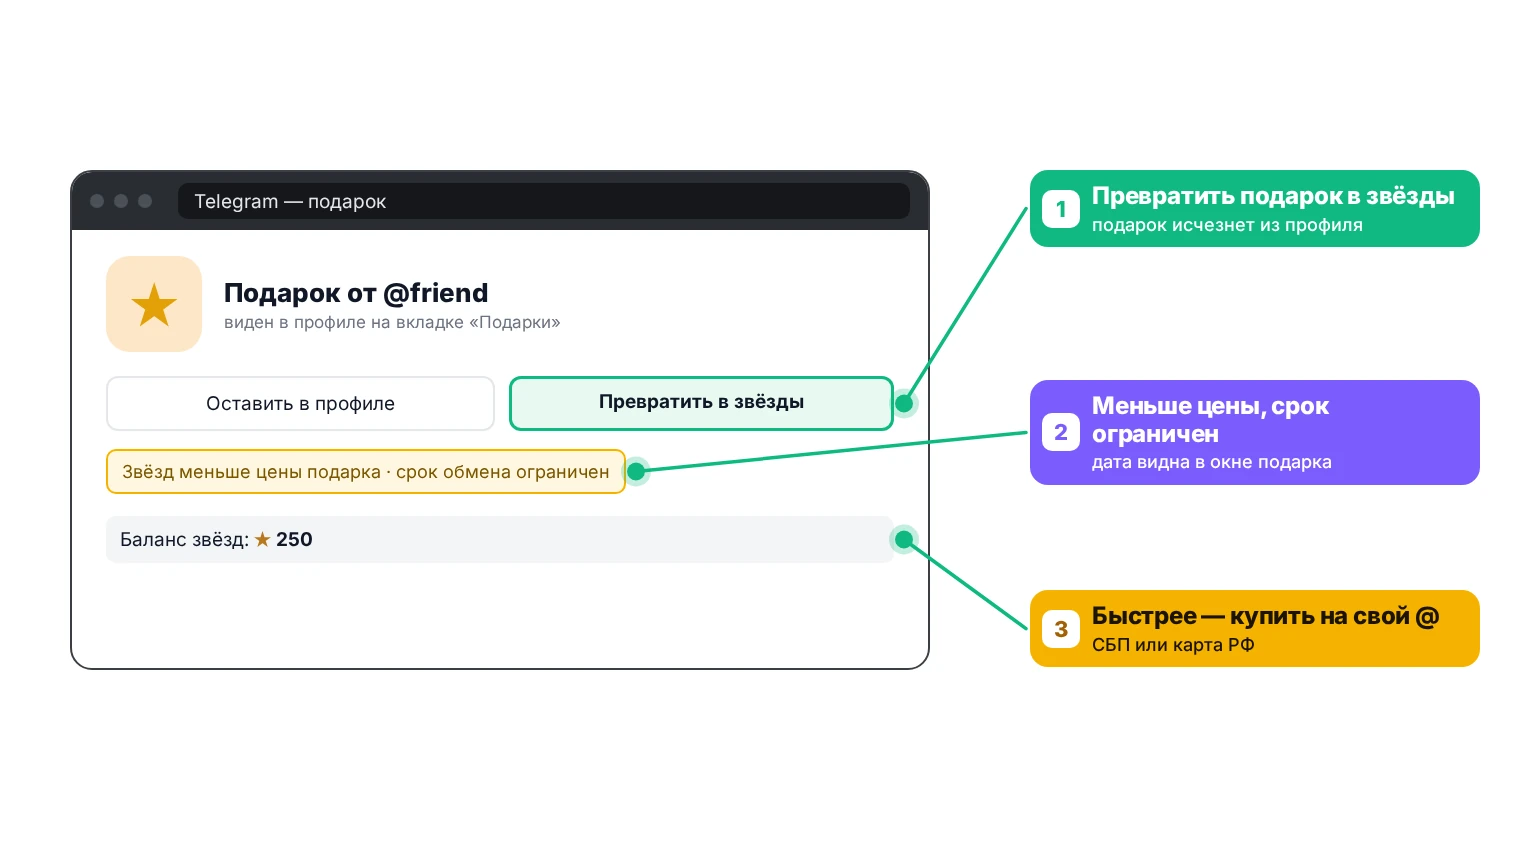Click the yellow notice «Звёзд меньше цены подарка»
The height and width of the screenshot is (855, 1520).
pos(366,472)
